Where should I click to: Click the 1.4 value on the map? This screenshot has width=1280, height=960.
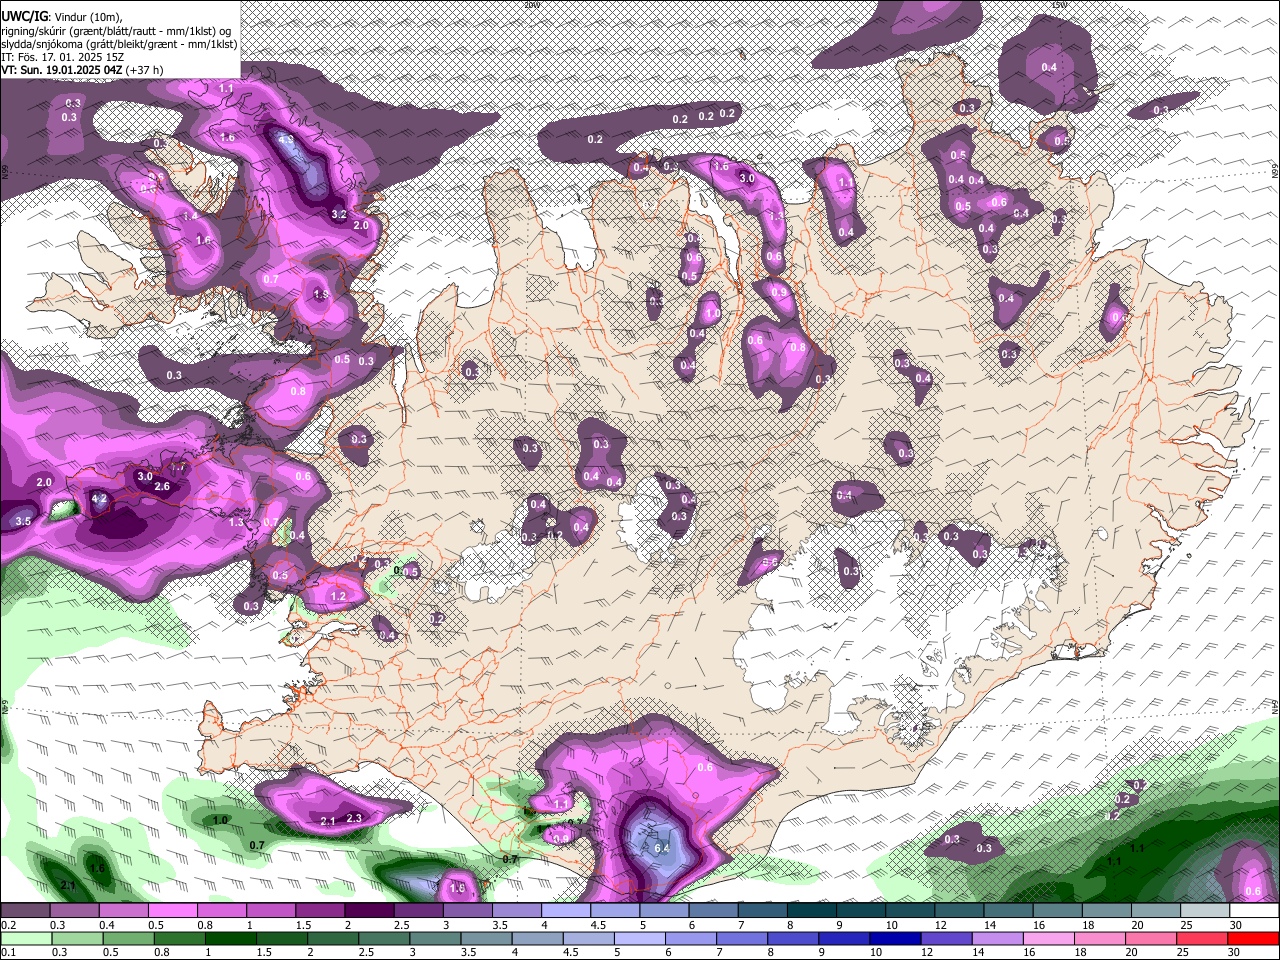point(190,215)
